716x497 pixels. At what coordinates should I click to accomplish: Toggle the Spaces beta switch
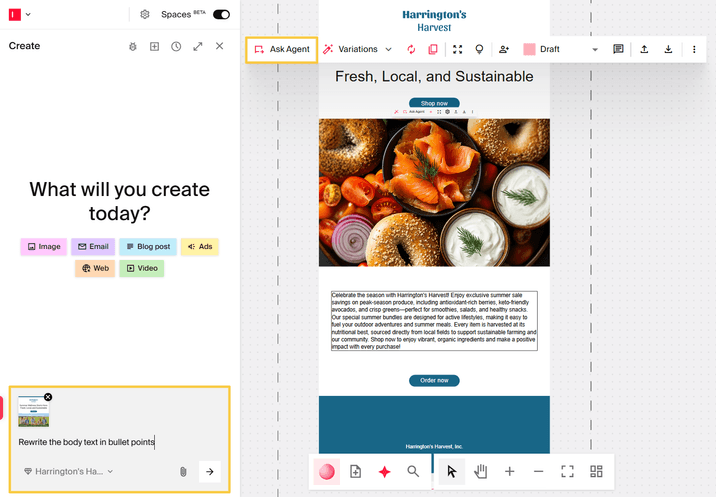click(221, 14)
